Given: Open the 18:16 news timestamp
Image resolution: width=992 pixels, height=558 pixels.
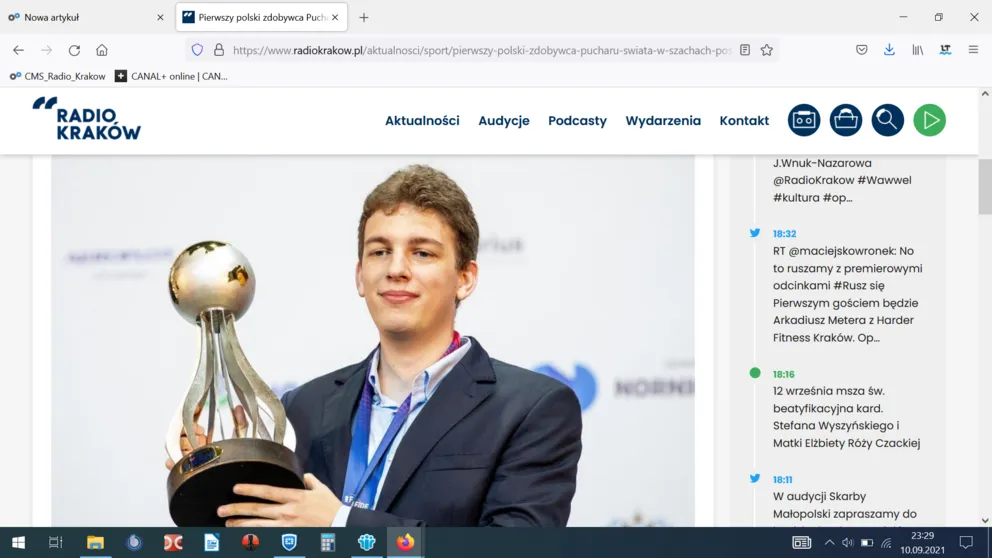Looking at the screenshot, I should tap(783, 374).
